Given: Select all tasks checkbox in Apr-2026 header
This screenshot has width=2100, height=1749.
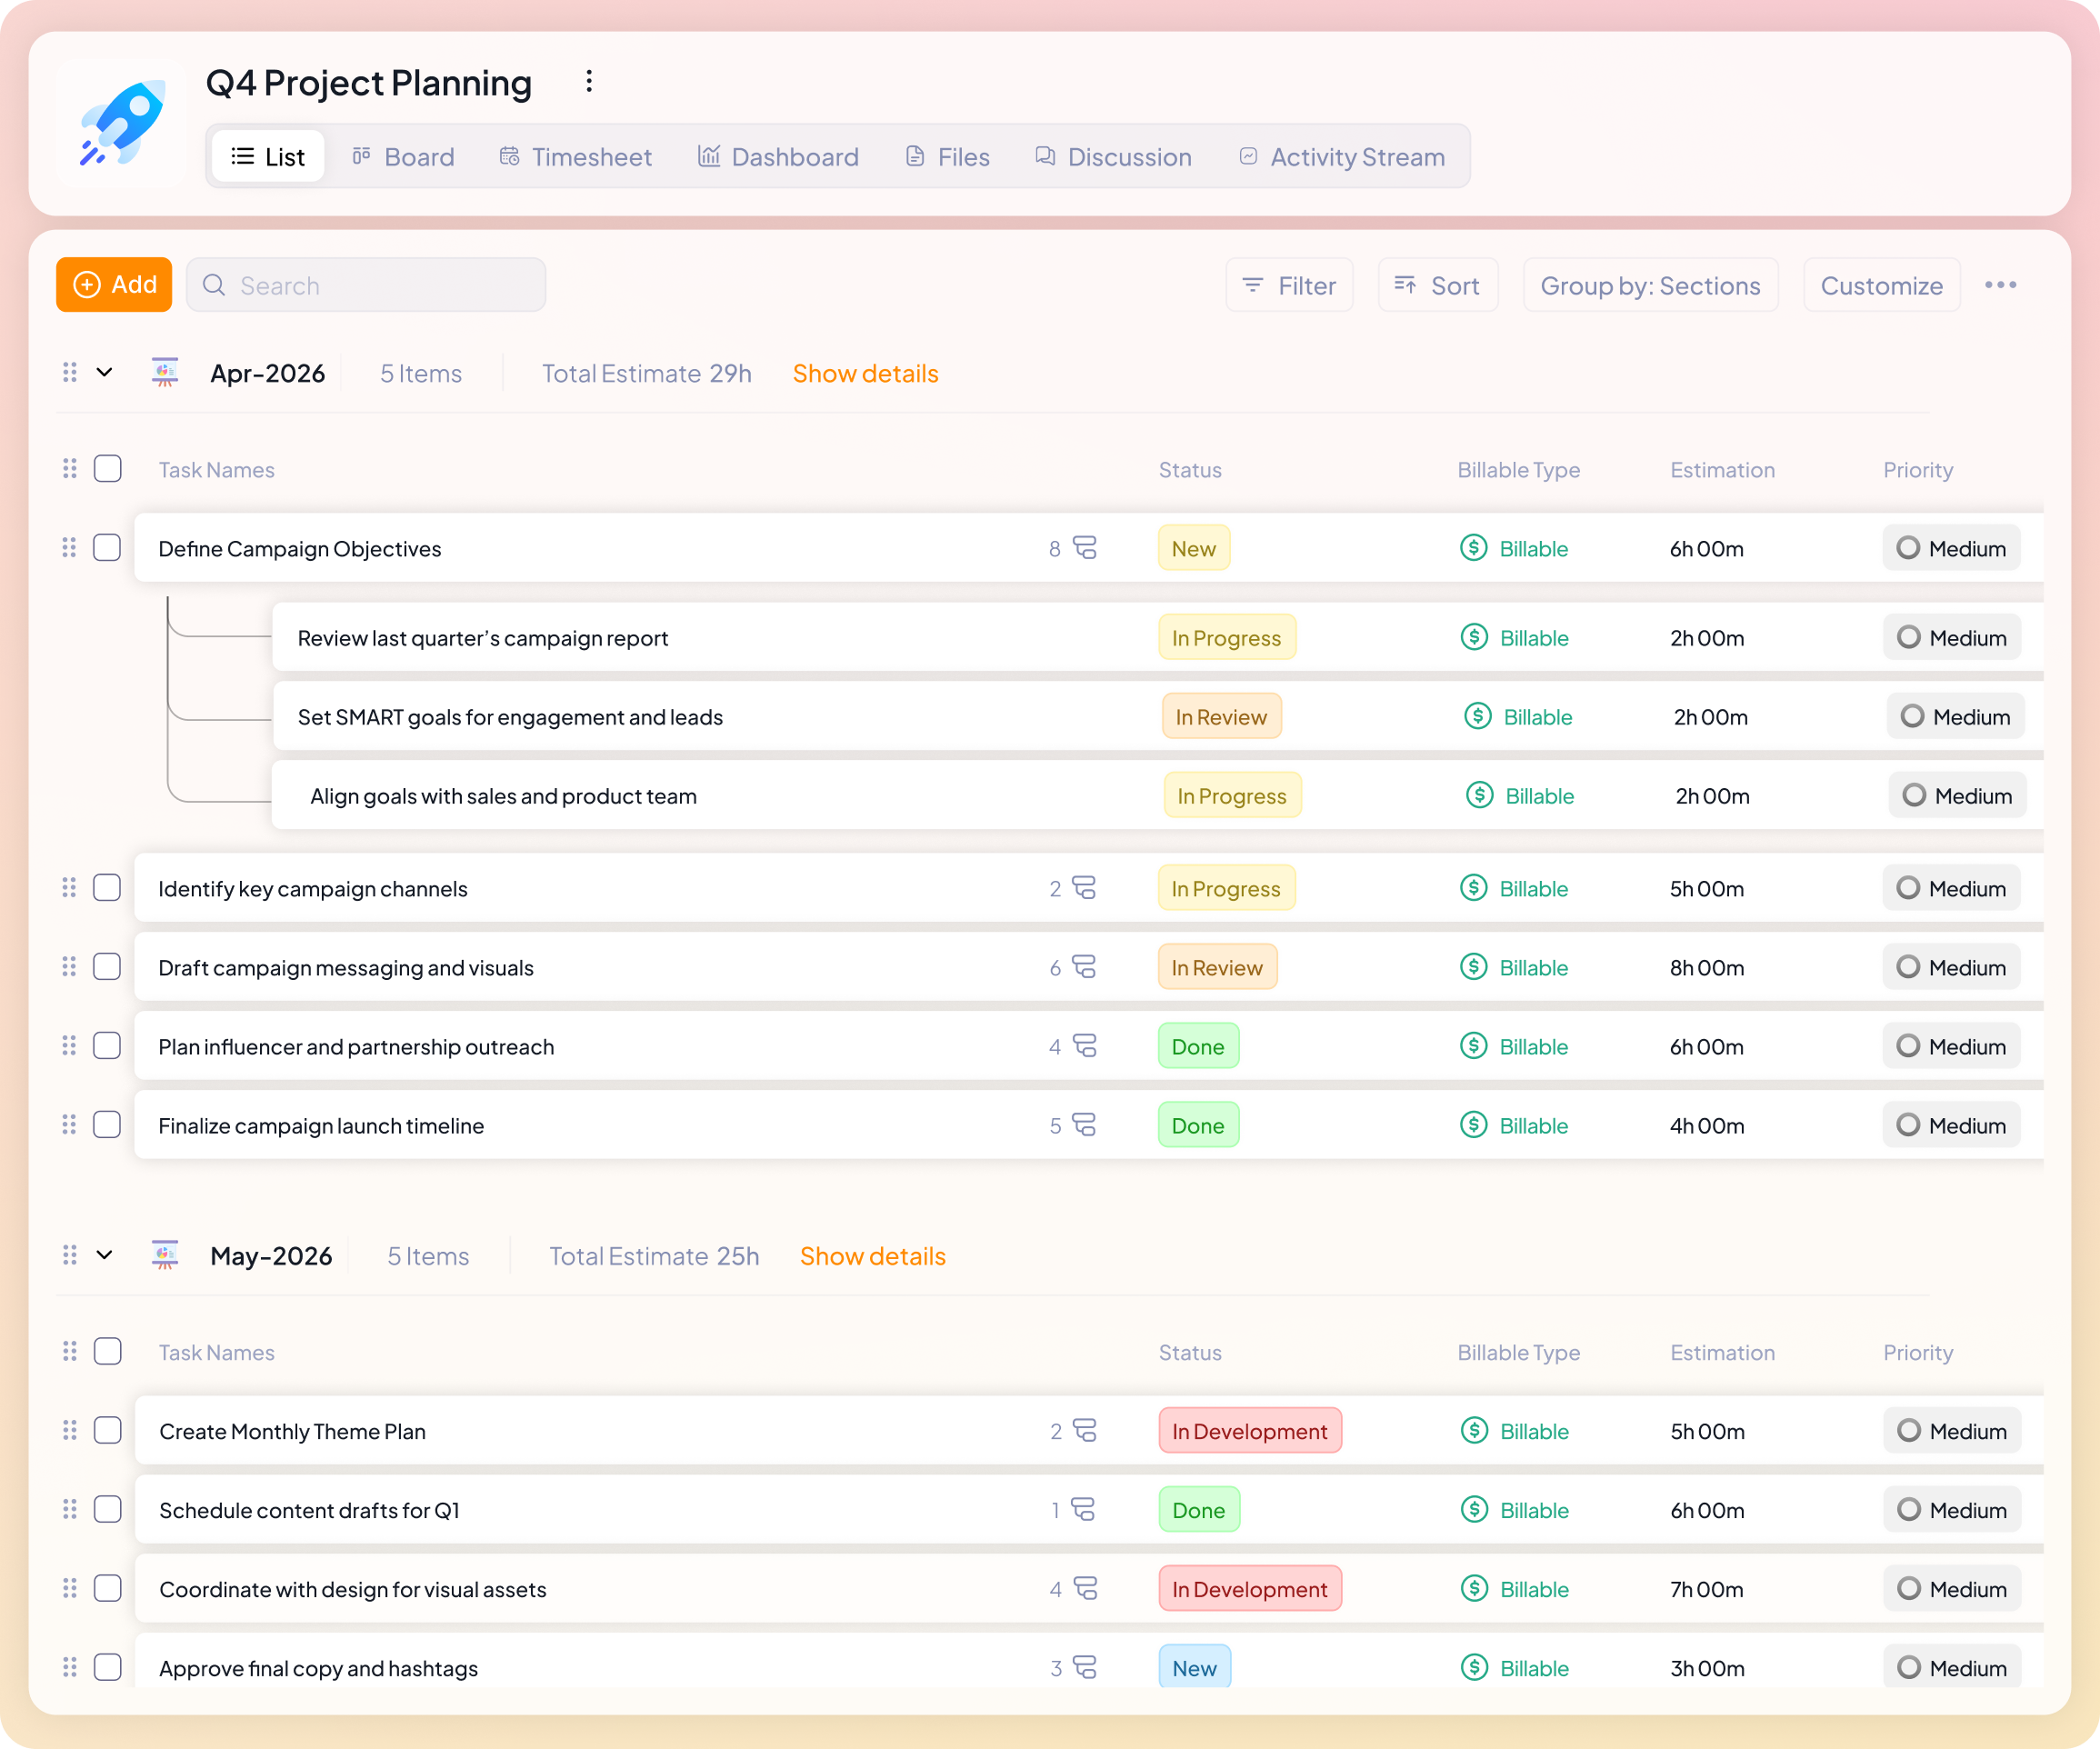Looking at the screenshot, I should coord(108,469).
